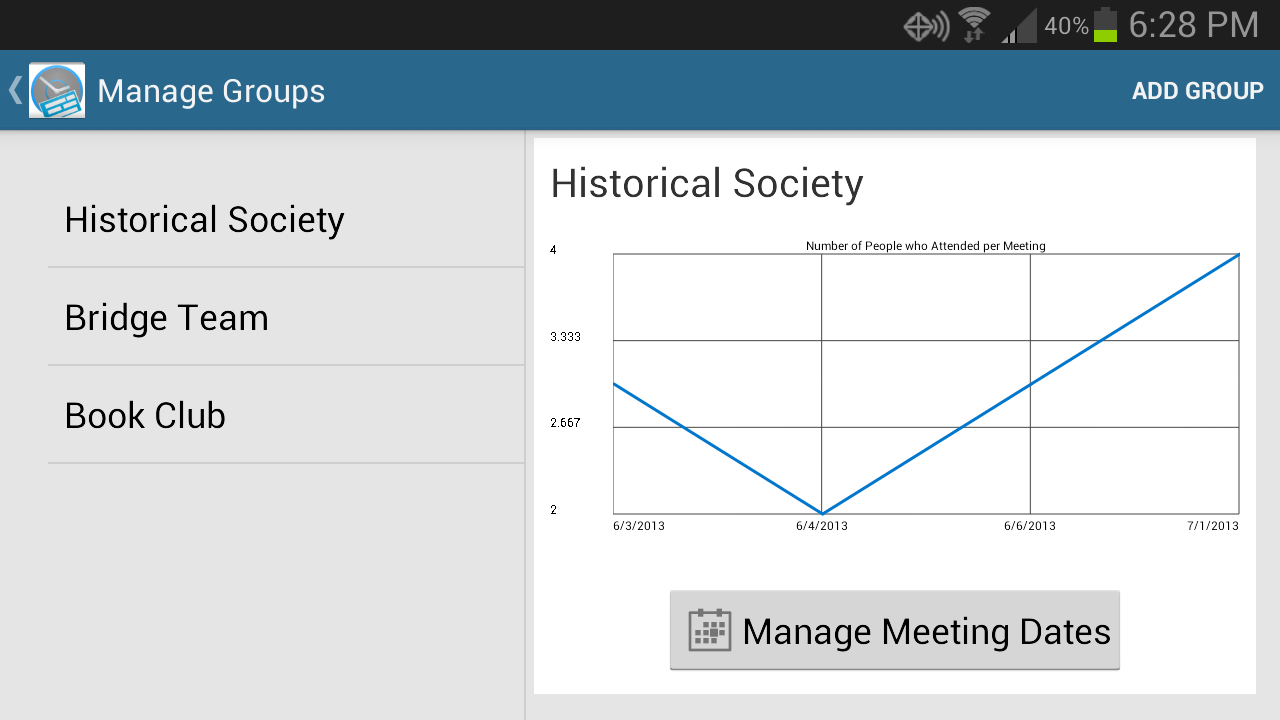Image resolution: width=1280 pixels, height=720 pixels.
Task: Tap the 2.667 y-axis value
Action: tap(565, 423)
